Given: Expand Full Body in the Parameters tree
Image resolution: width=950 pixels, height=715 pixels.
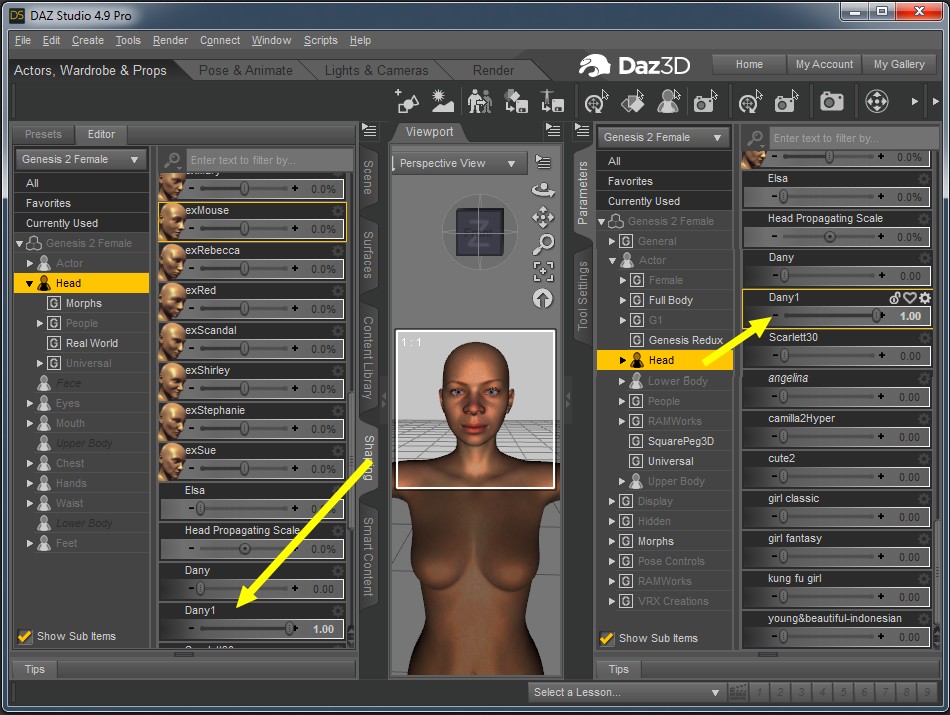Looking at the screenshot, I should click(622, 300).
